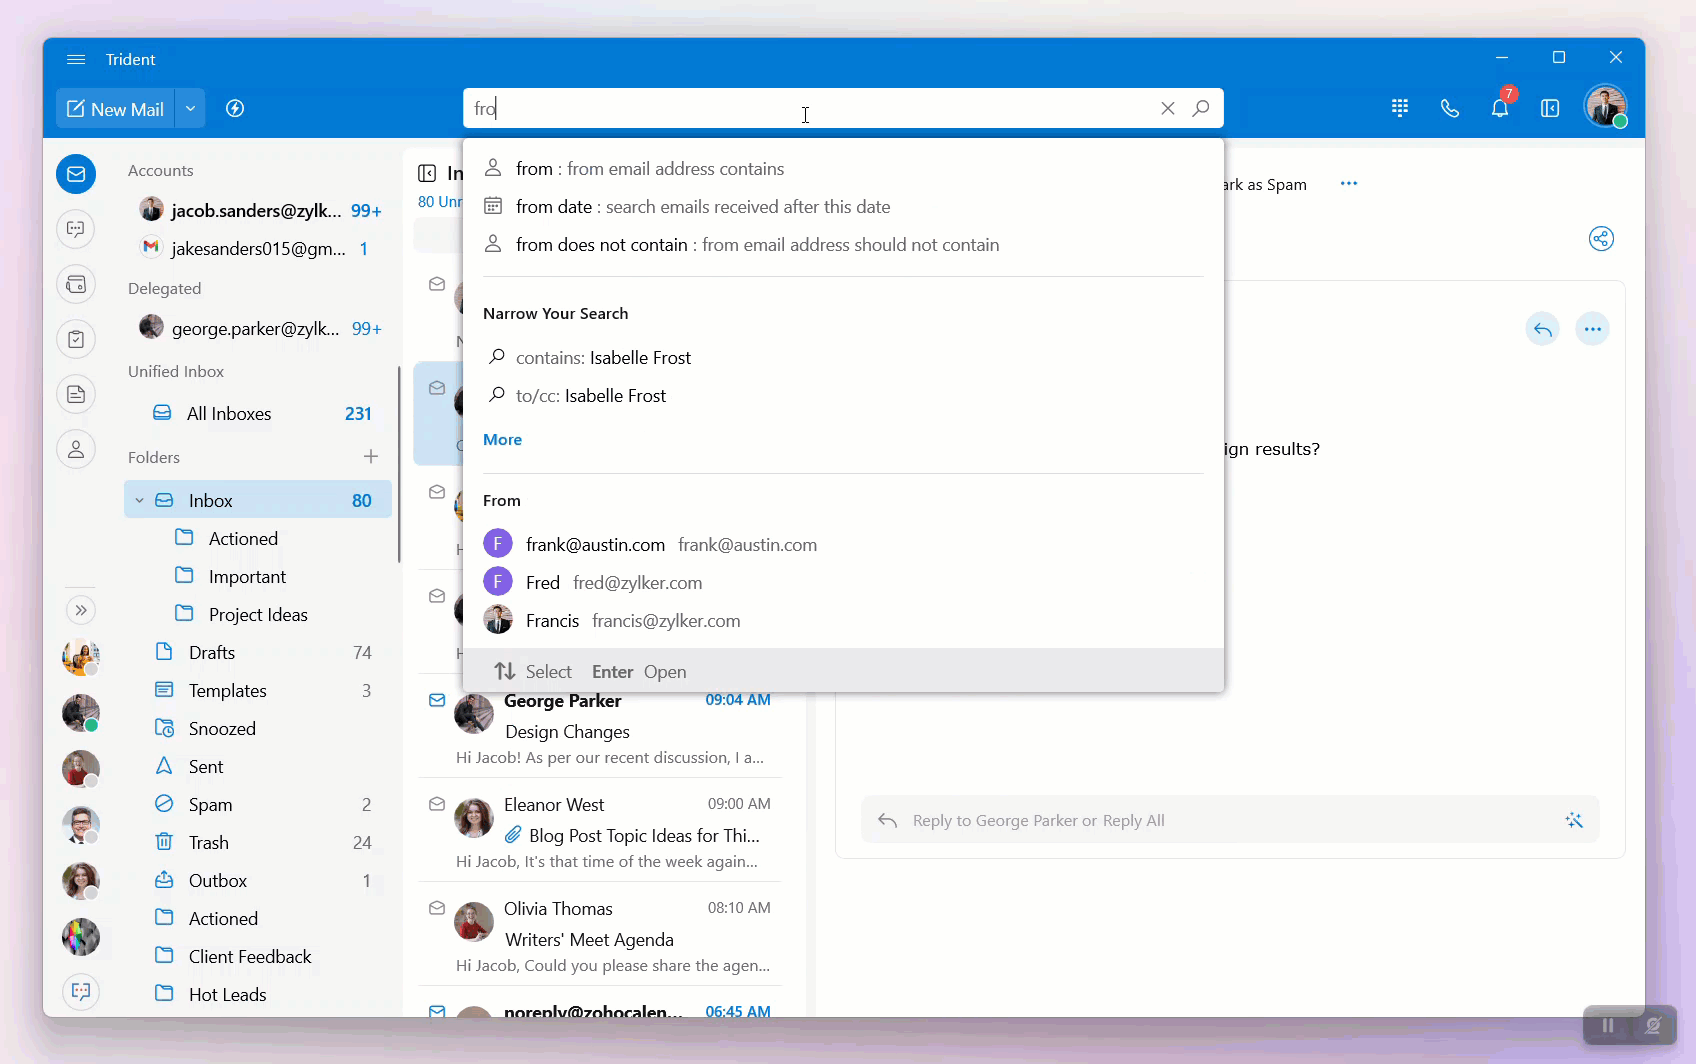
Task: Select the jacob.sanders@zylk... account
Action: click(260, 210)
